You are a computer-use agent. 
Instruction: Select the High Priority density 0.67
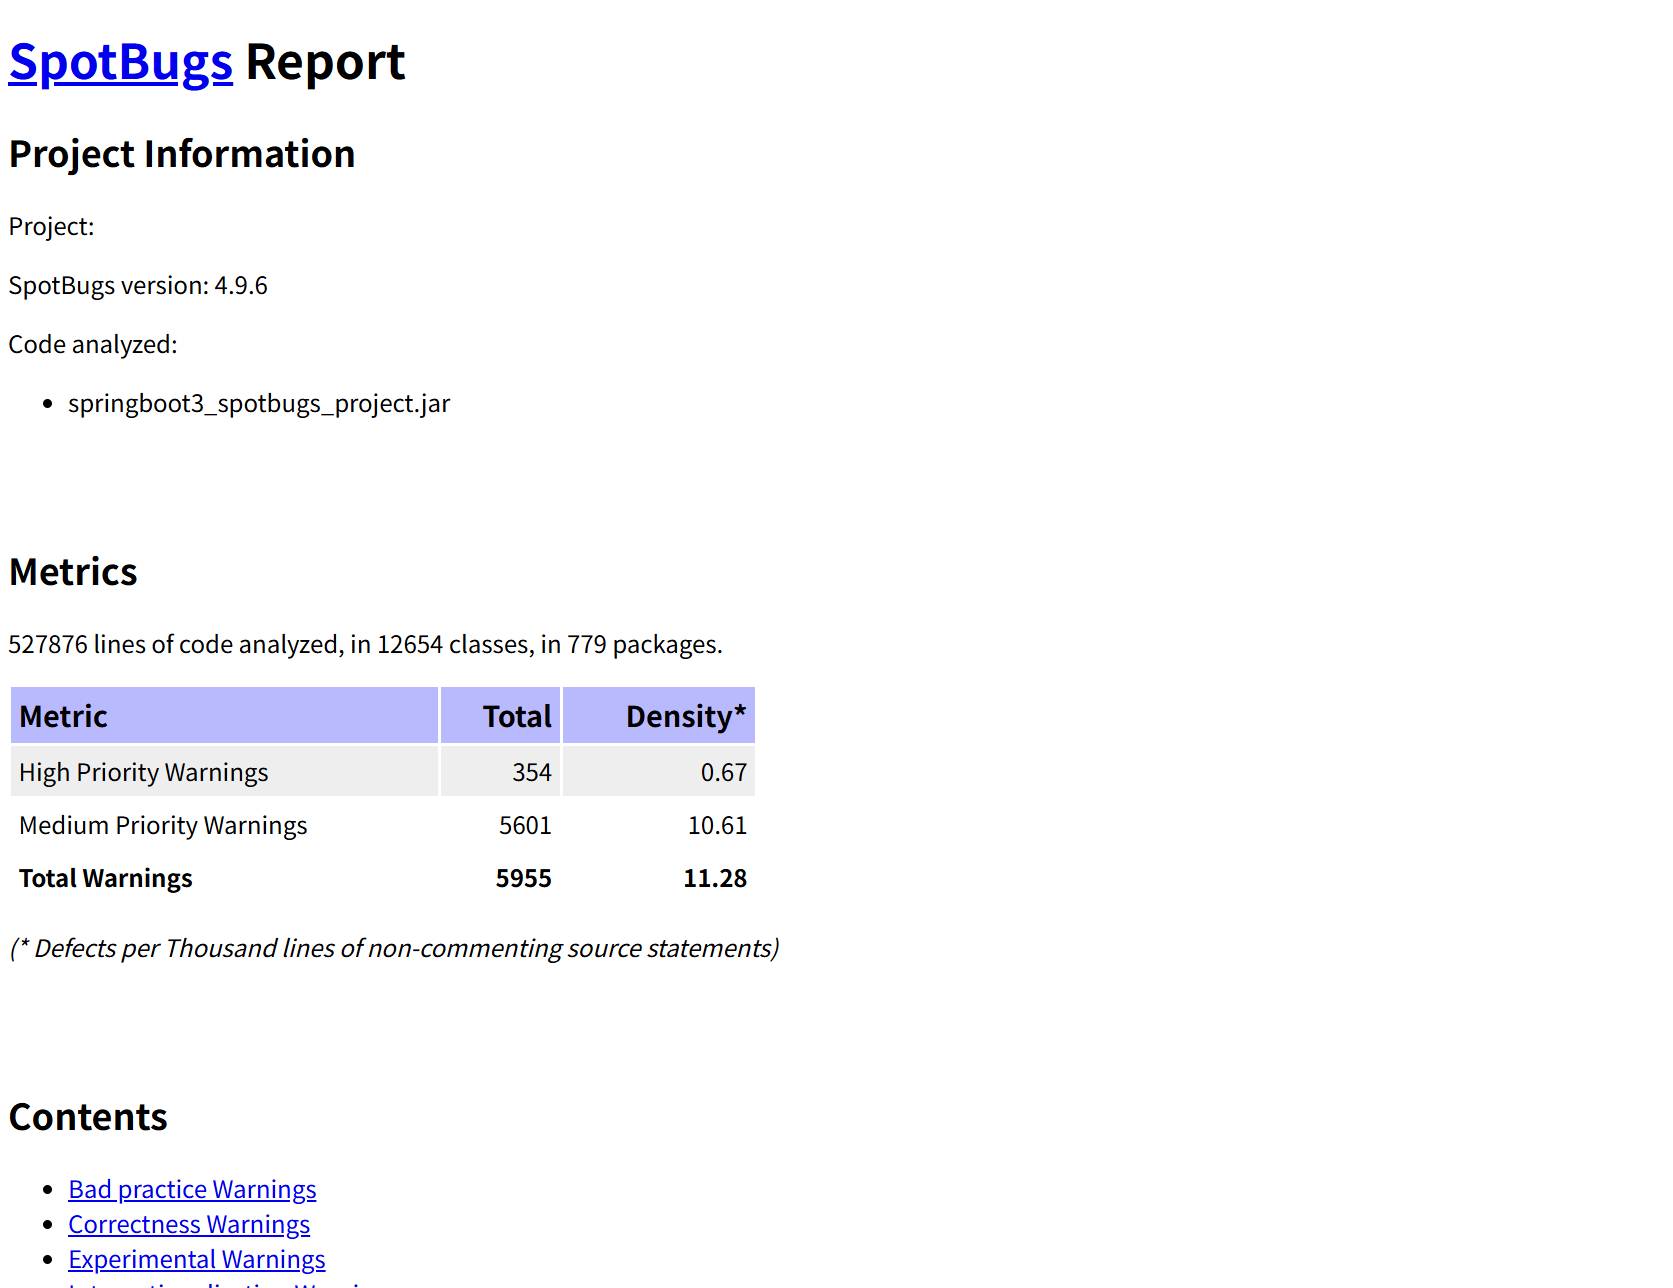pos(659,772)
